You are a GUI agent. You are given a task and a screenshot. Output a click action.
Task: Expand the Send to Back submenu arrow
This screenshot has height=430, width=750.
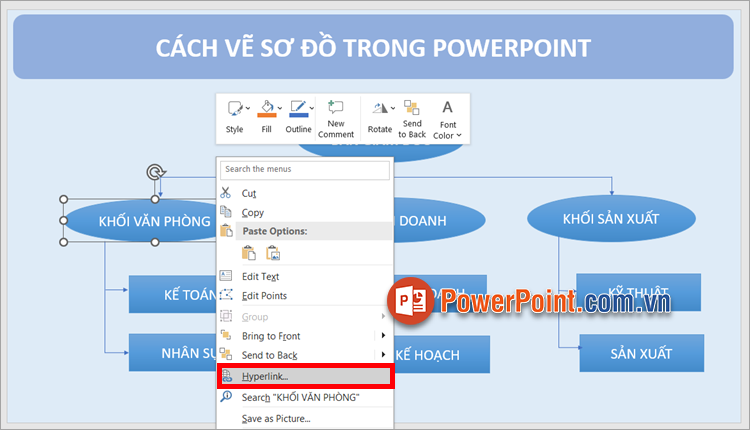pos(383,354)
